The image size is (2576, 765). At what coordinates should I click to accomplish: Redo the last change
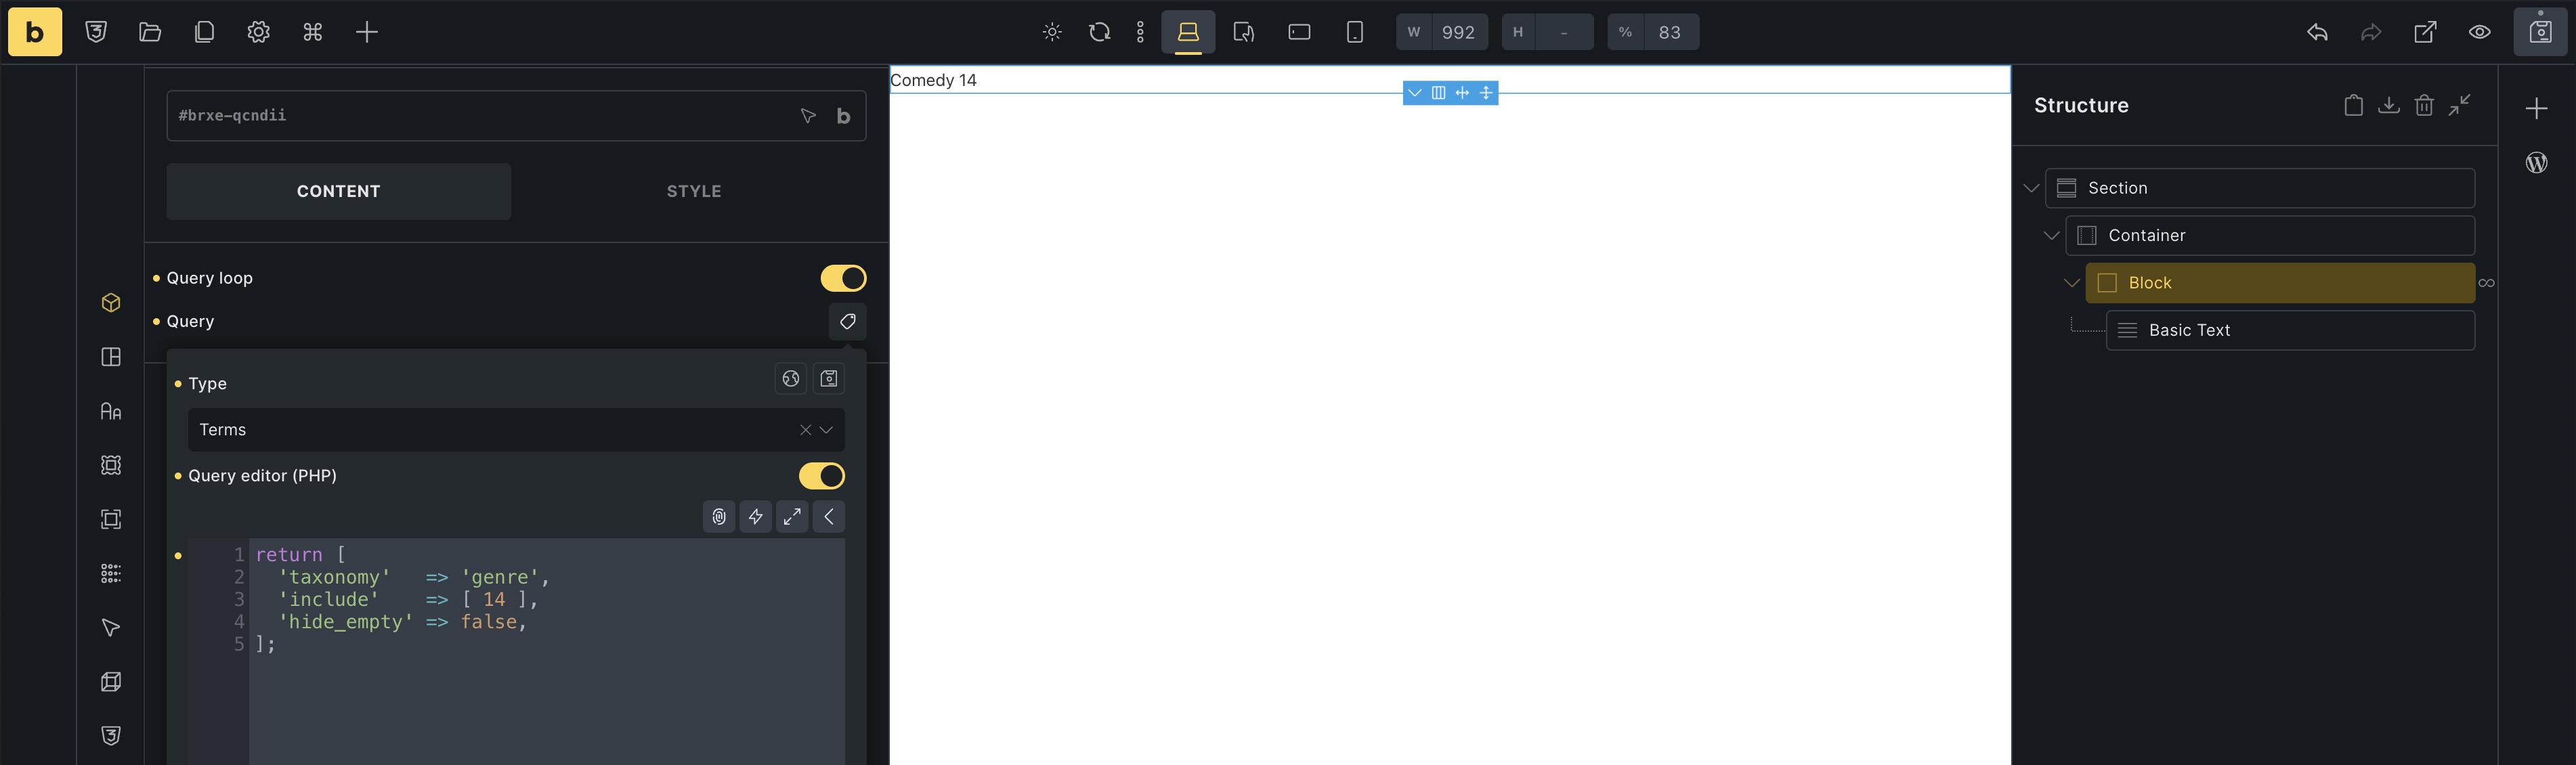[2371, 32]
